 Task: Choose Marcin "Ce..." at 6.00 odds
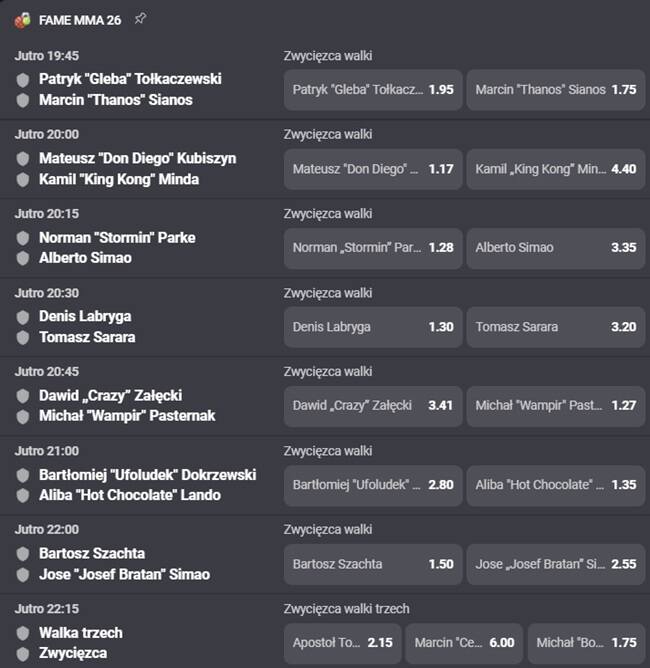[464, 643]
